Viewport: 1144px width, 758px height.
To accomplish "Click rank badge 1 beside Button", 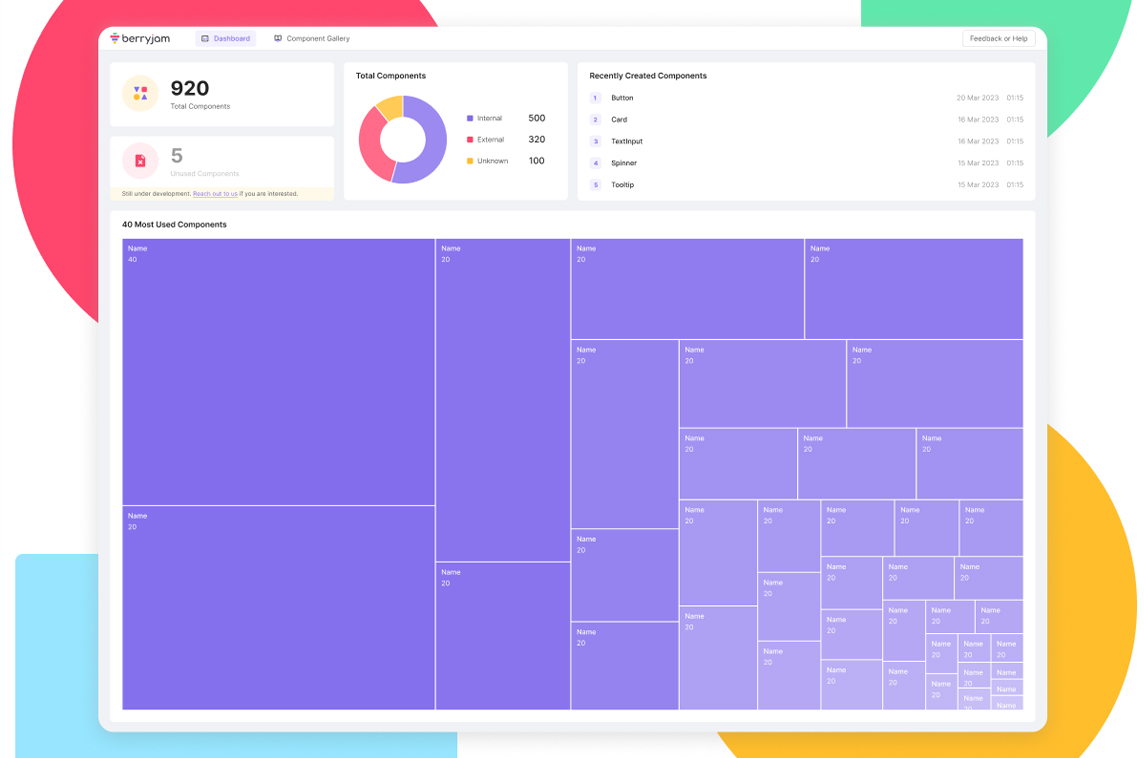I will point(595,98).
